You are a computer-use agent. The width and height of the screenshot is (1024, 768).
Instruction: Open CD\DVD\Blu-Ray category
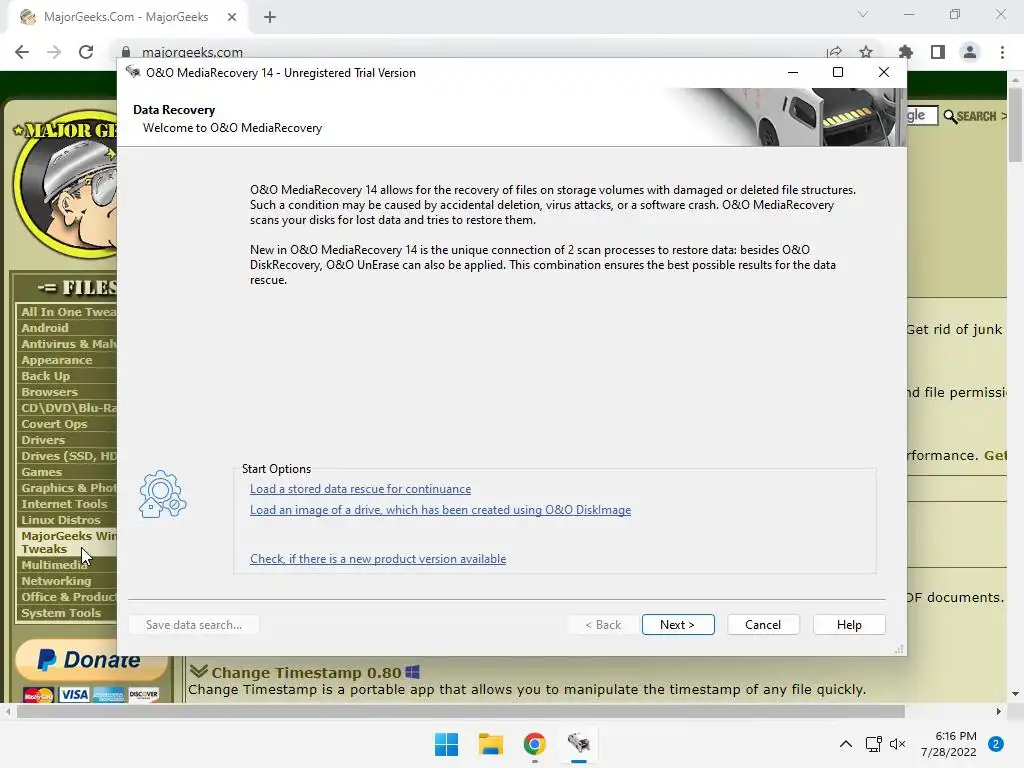[x=68, y=408]
